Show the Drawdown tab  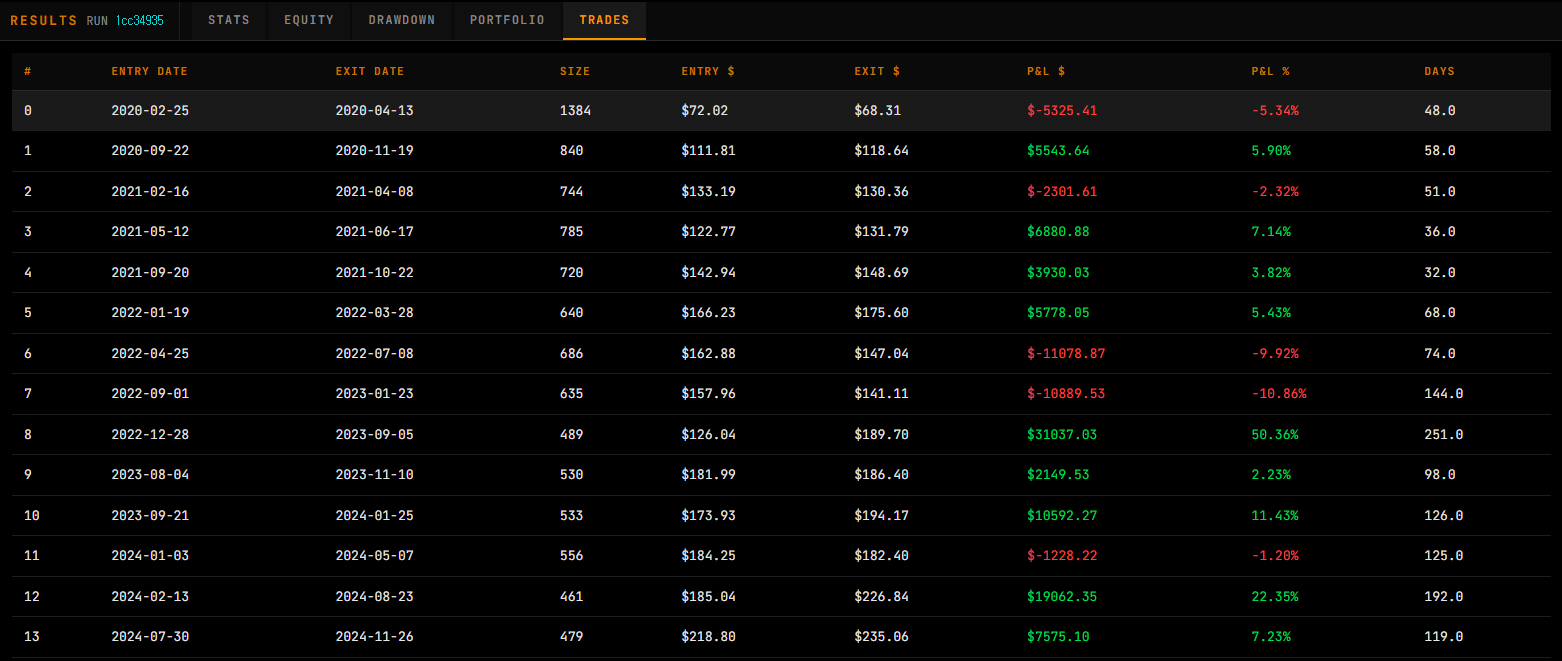coord(402,20)
